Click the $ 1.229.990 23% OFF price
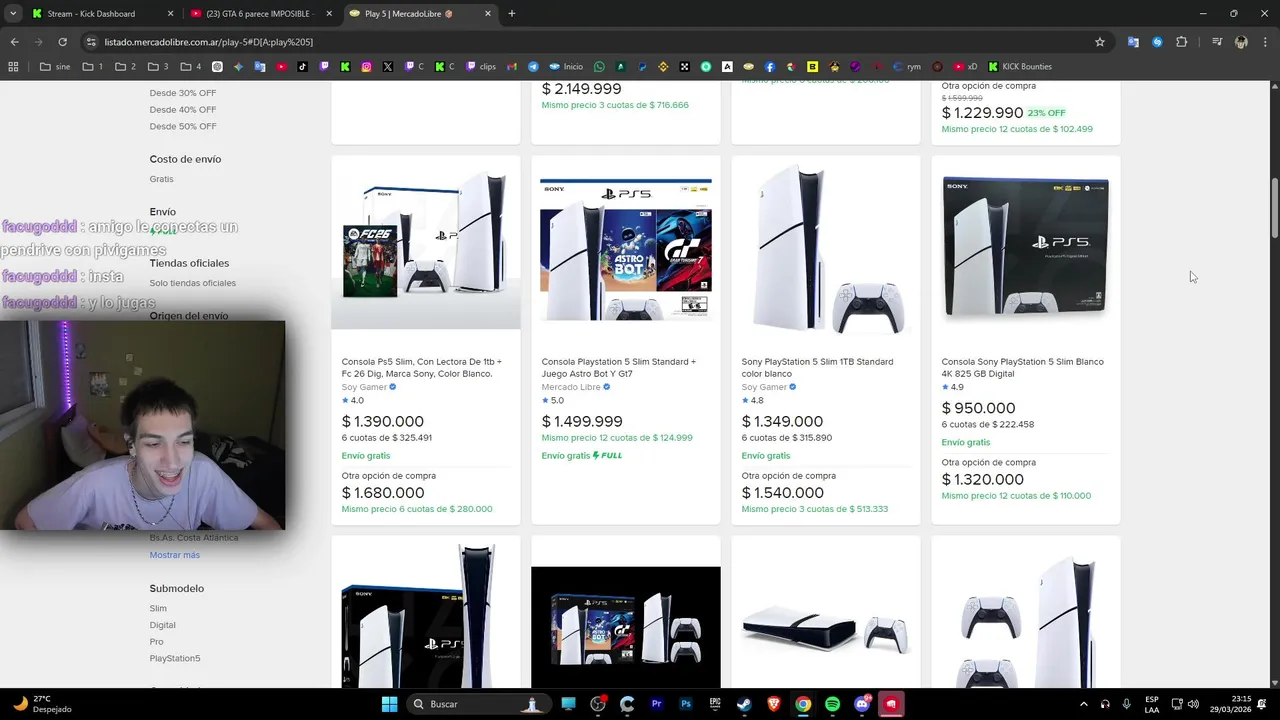The image size is (1280, 720). pyautogui.click(x=982, y=113)
